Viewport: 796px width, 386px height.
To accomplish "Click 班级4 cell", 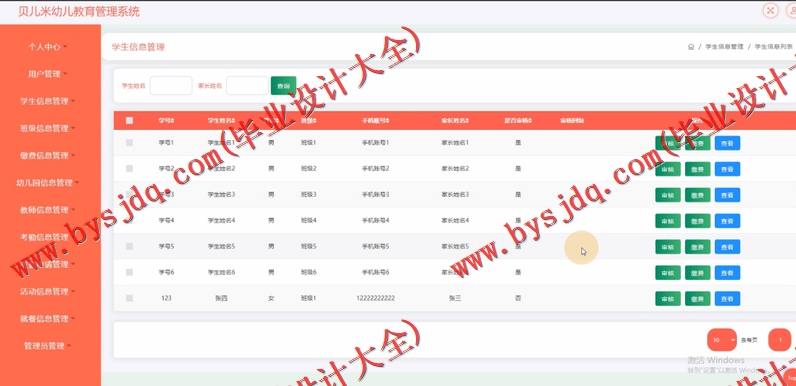I will pos(308,220).
